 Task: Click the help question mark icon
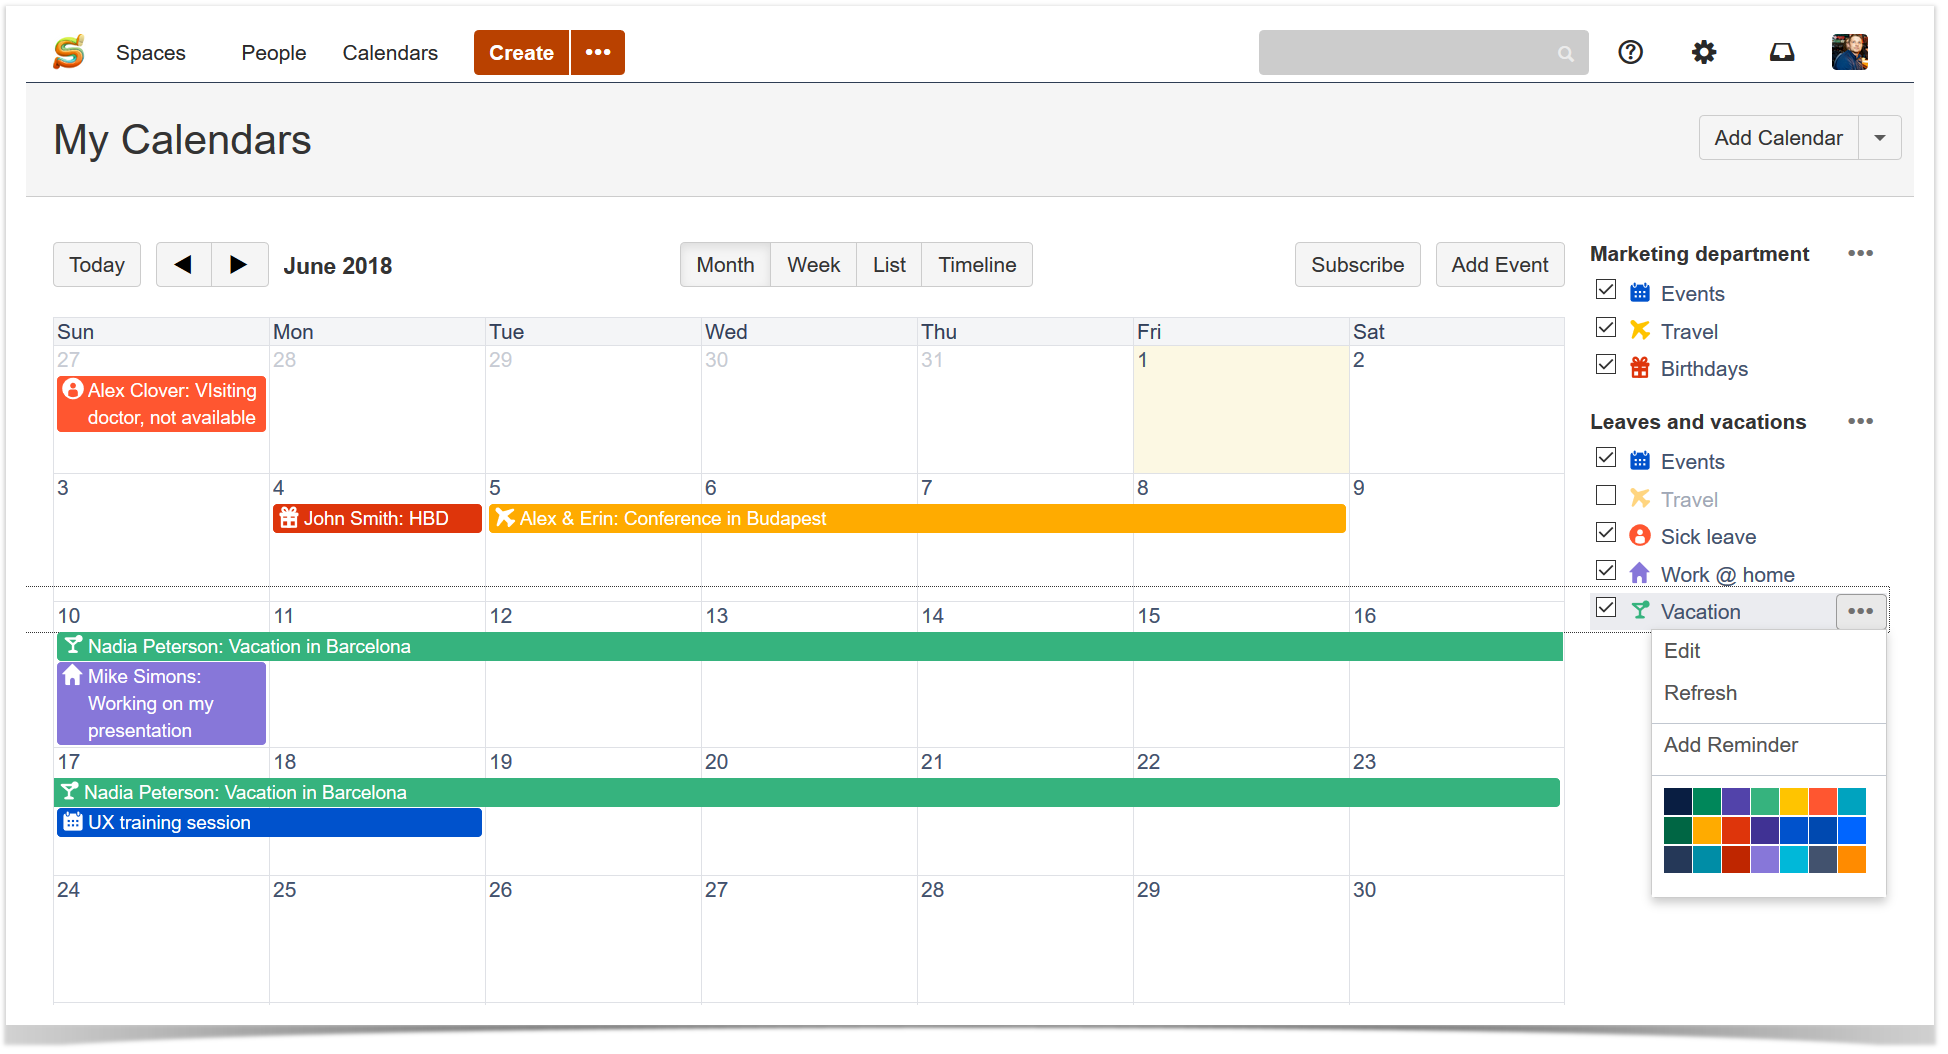tap(1630, 52)
